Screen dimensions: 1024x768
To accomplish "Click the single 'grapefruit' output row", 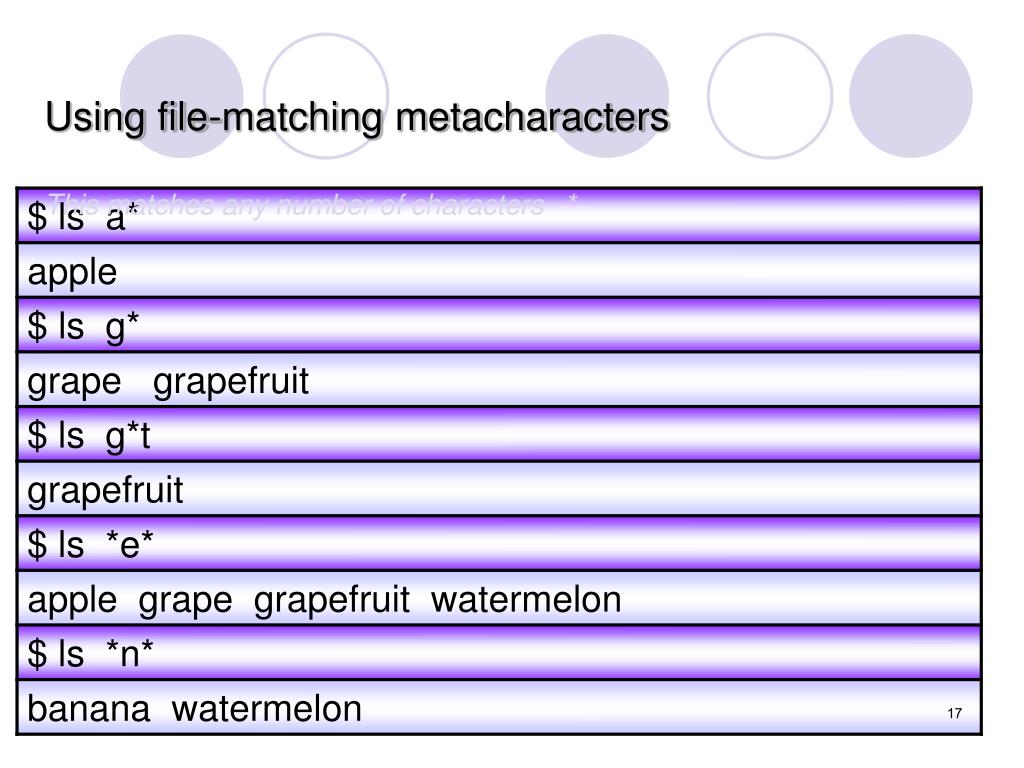I will pyautogui.click(x=499, y=489).
